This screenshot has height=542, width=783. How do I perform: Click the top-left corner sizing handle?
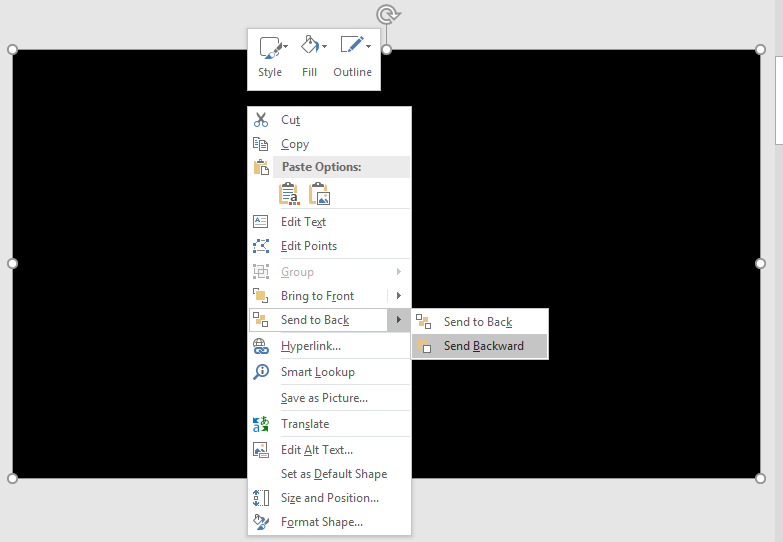[12, 49]
